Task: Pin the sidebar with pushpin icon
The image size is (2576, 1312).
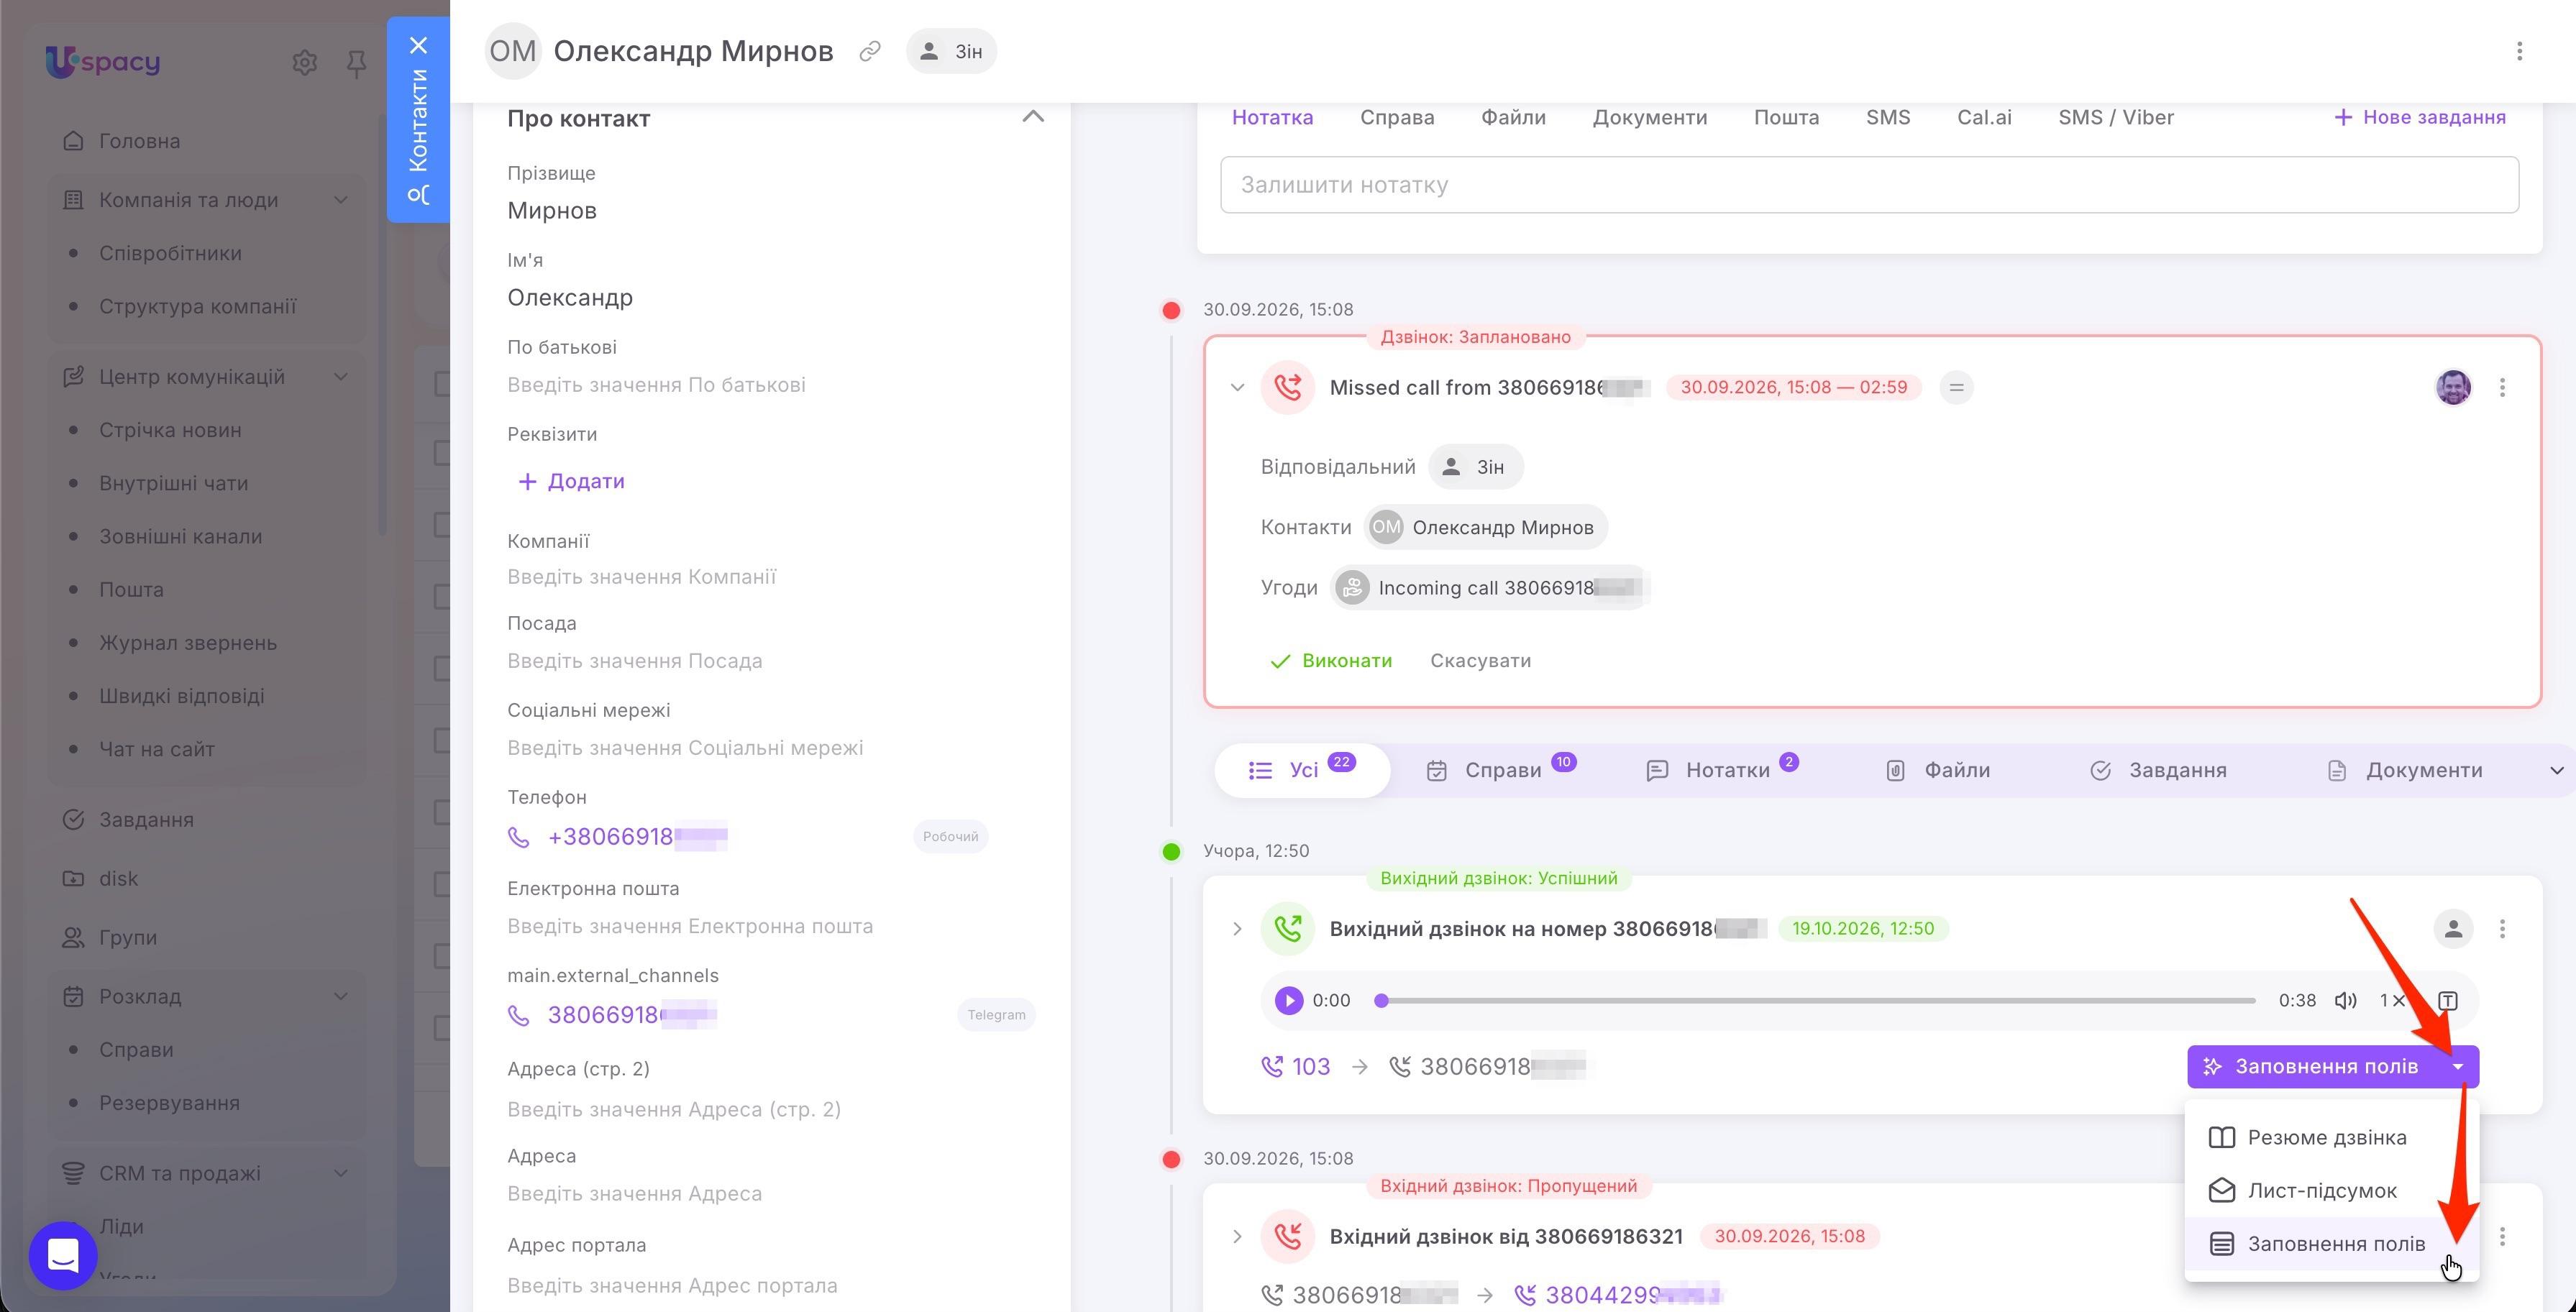Action: click(x=356, y=64)
